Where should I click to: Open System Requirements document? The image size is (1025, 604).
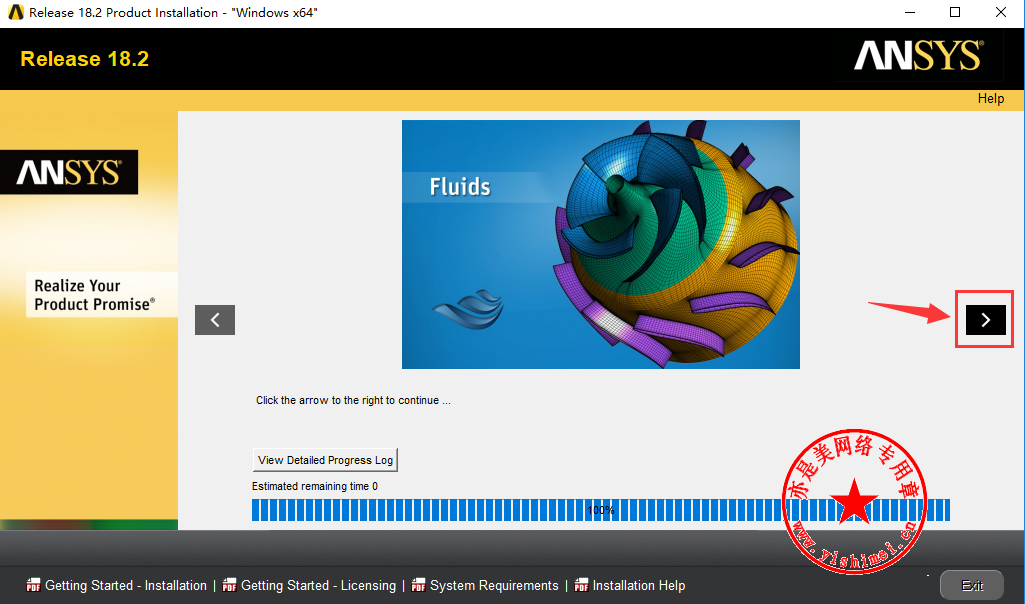494,586
